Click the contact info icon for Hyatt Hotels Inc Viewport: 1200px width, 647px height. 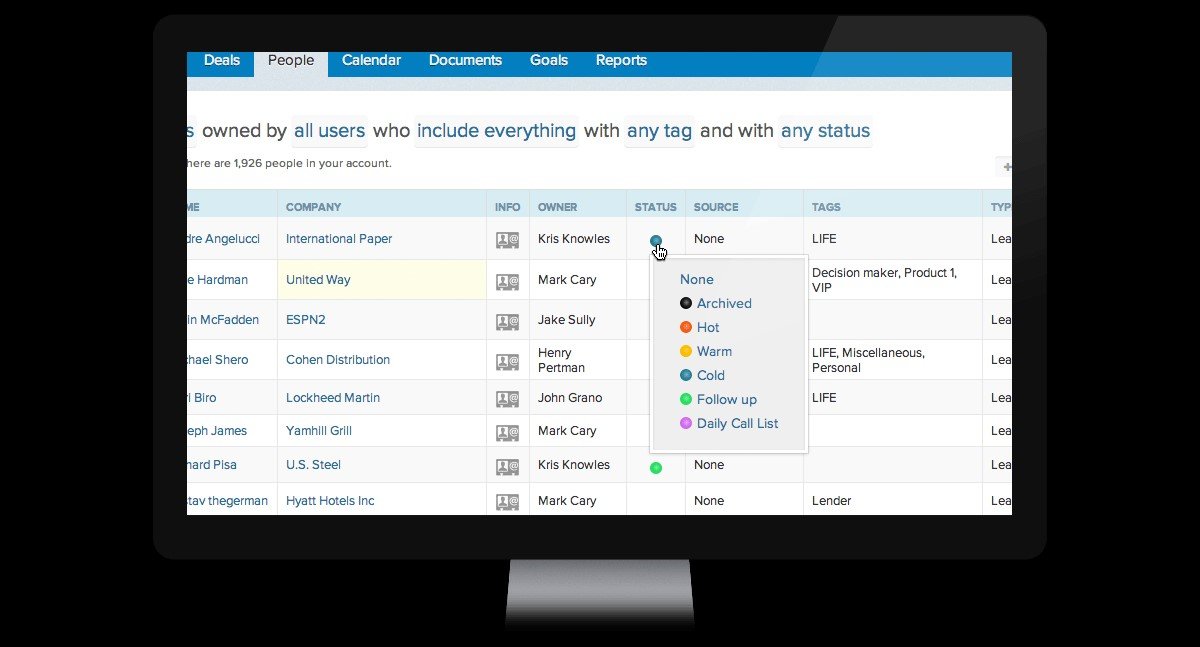tap(507, 502)
